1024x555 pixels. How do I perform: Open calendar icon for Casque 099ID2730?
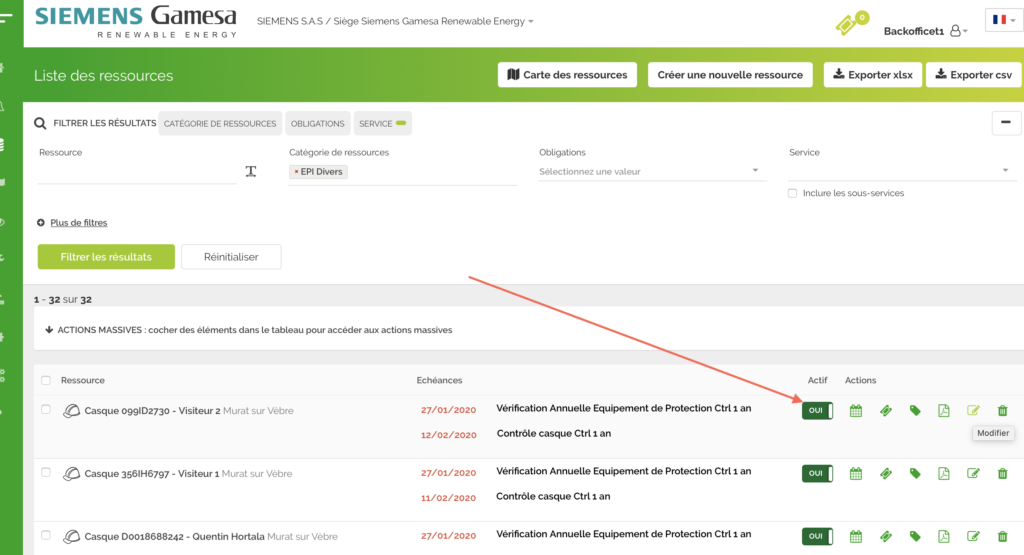[x=856, y=411]
